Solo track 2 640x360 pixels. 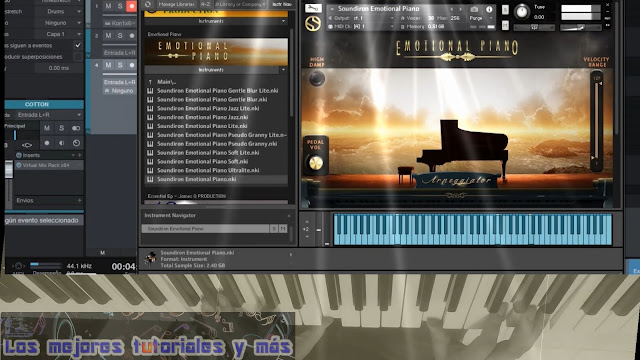pos(120,36)
